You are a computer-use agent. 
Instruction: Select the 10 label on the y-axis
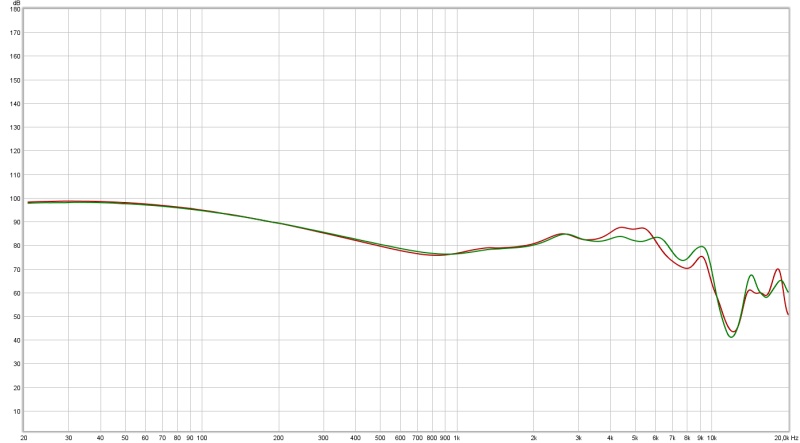(16, 411)
